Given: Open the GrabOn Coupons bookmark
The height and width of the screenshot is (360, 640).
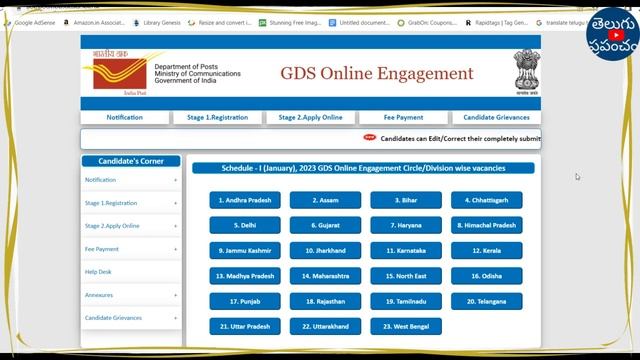Looking at the screenshot, I should click(x=428, y=23).
